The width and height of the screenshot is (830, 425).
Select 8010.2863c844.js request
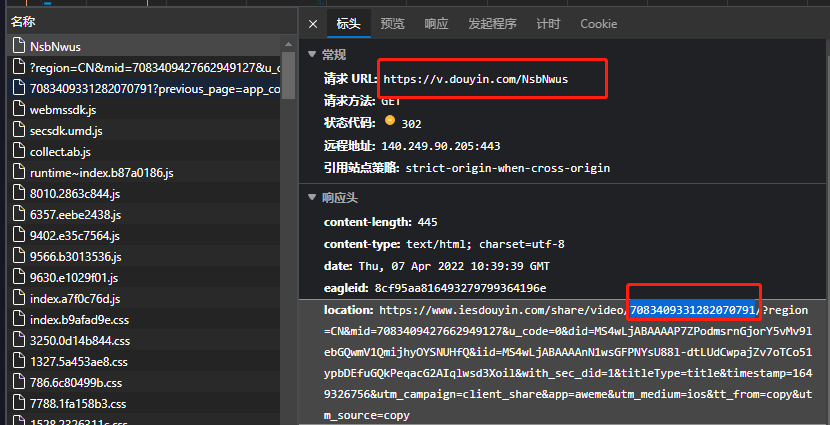(144, 194)
